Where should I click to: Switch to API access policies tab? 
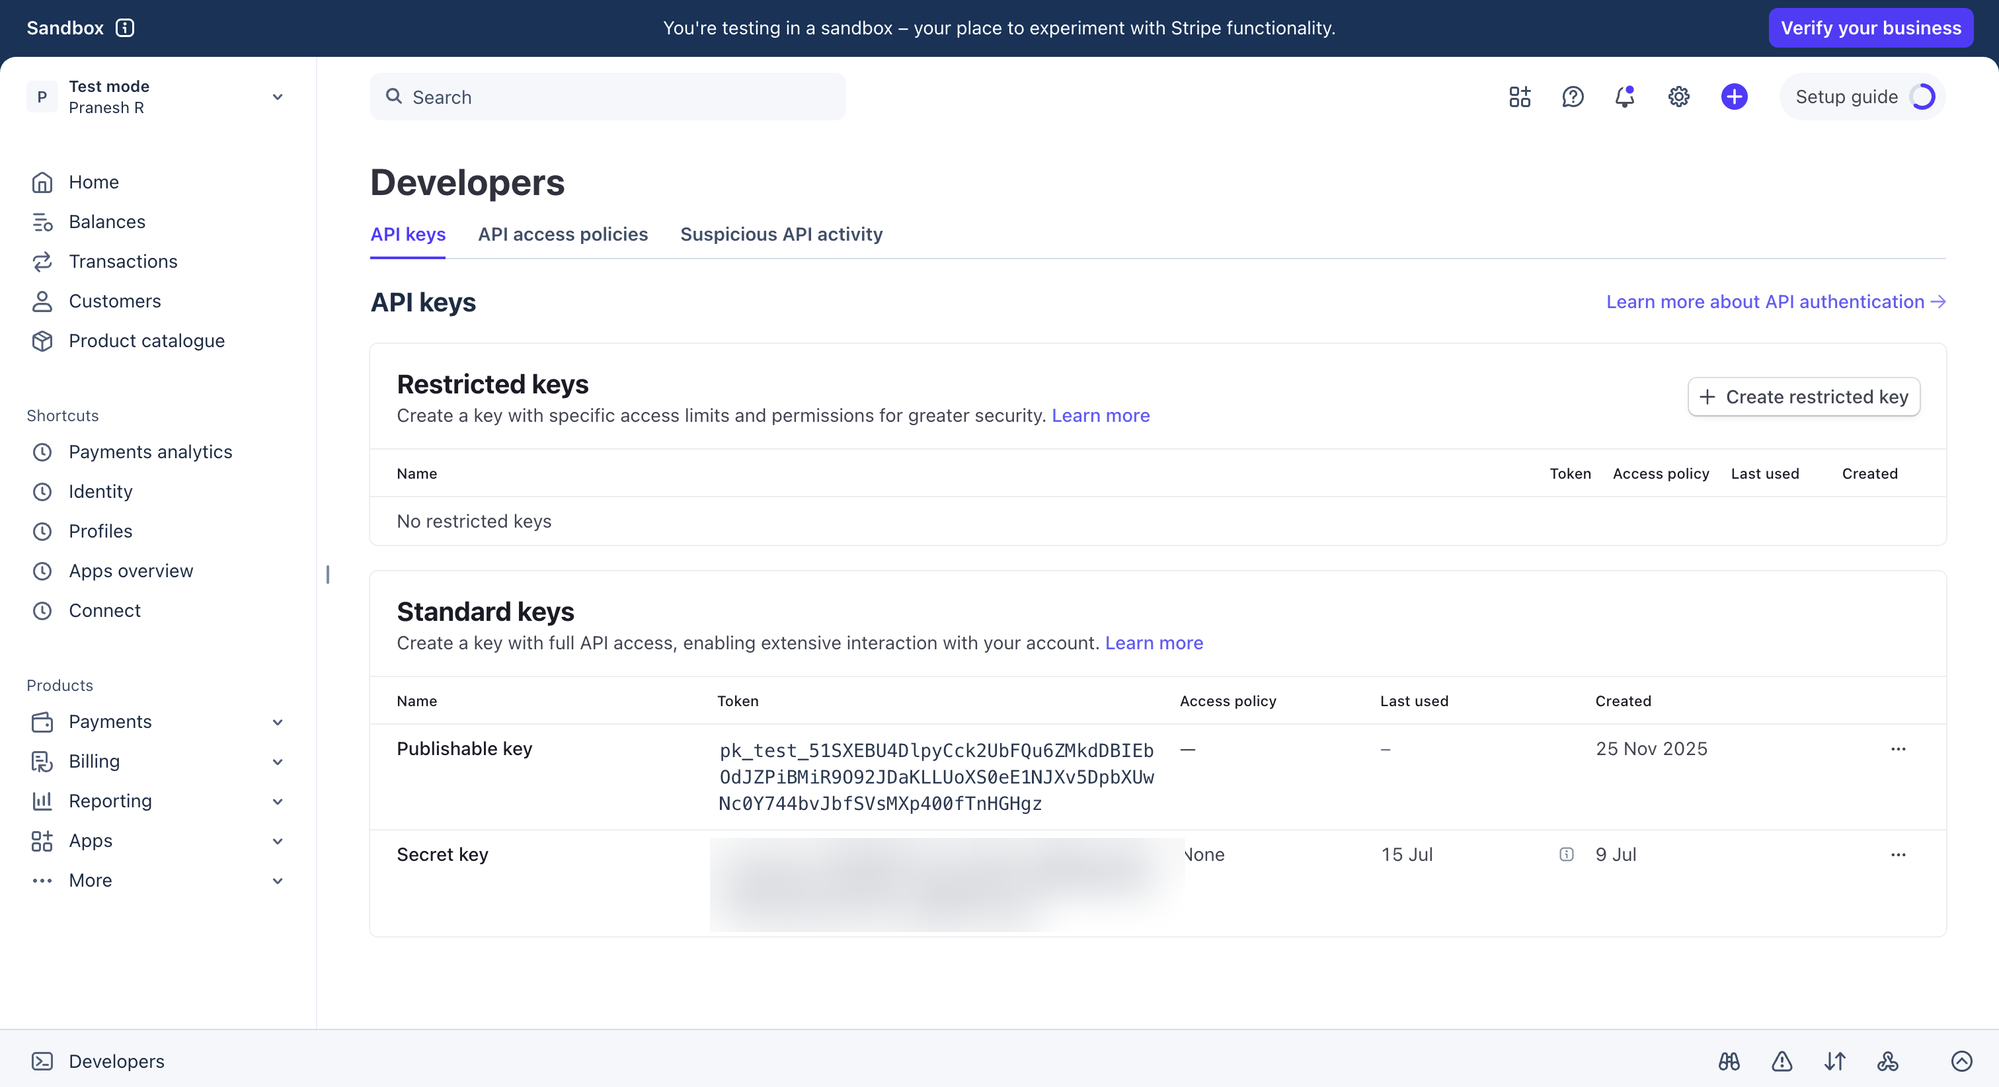563,234
